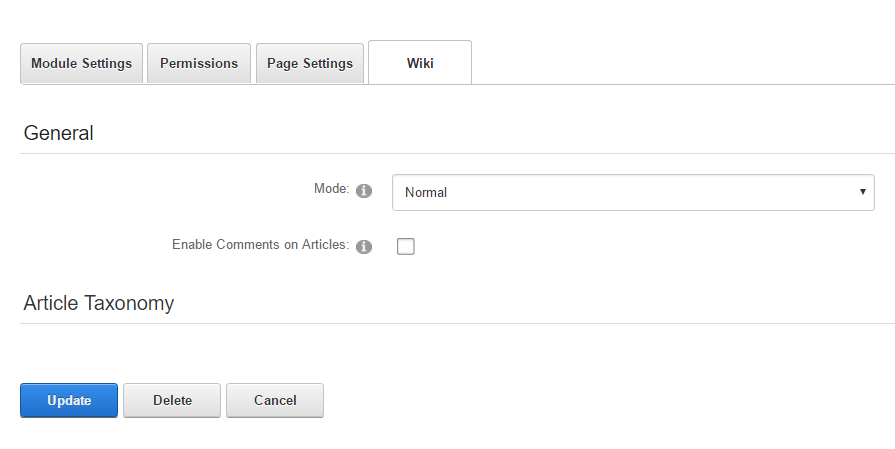The image size is (895, 449).
Task: Show help info for Mode setting
Action: point(364,190)
